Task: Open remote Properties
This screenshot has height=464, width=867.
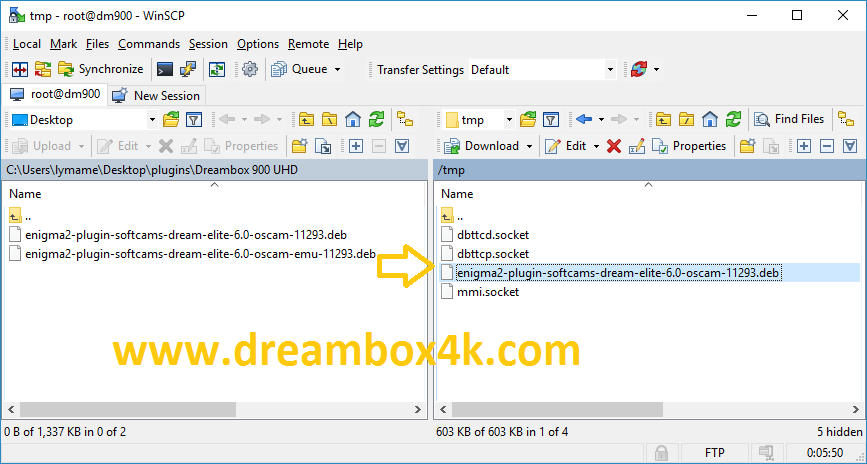Action: 689,146
